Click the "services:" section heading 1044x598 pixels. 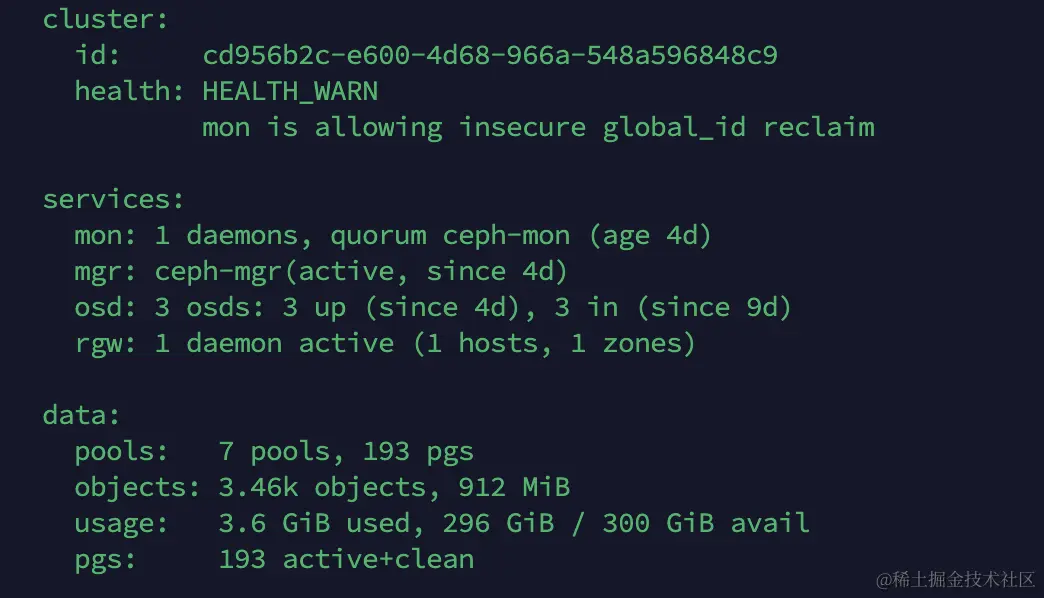[113, 200]
